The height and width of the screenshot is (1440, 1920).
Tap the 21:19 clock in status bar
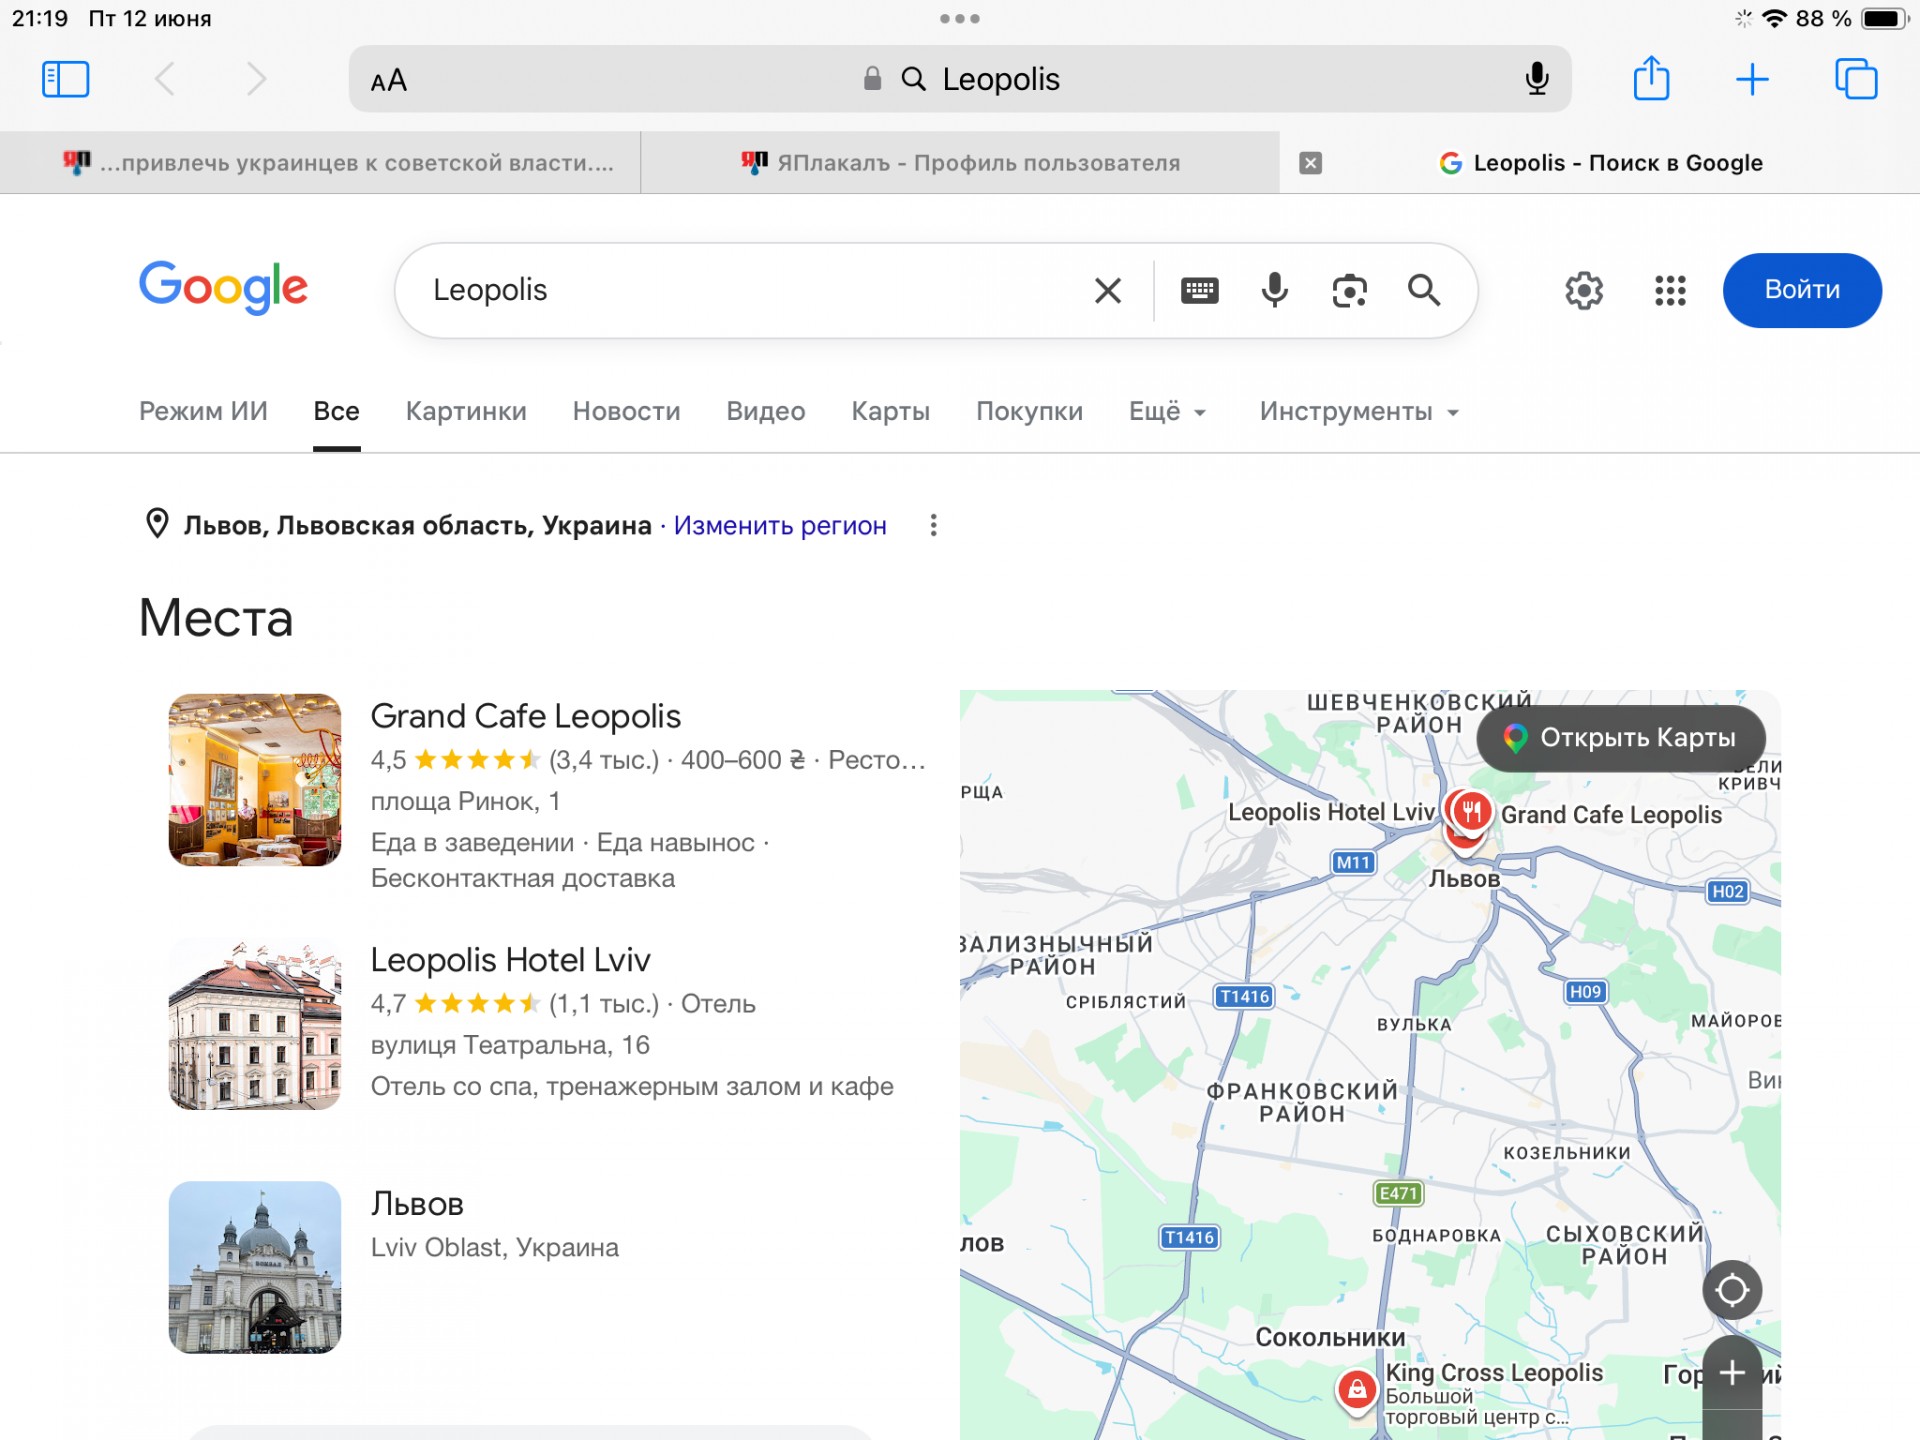click(40, 18)
